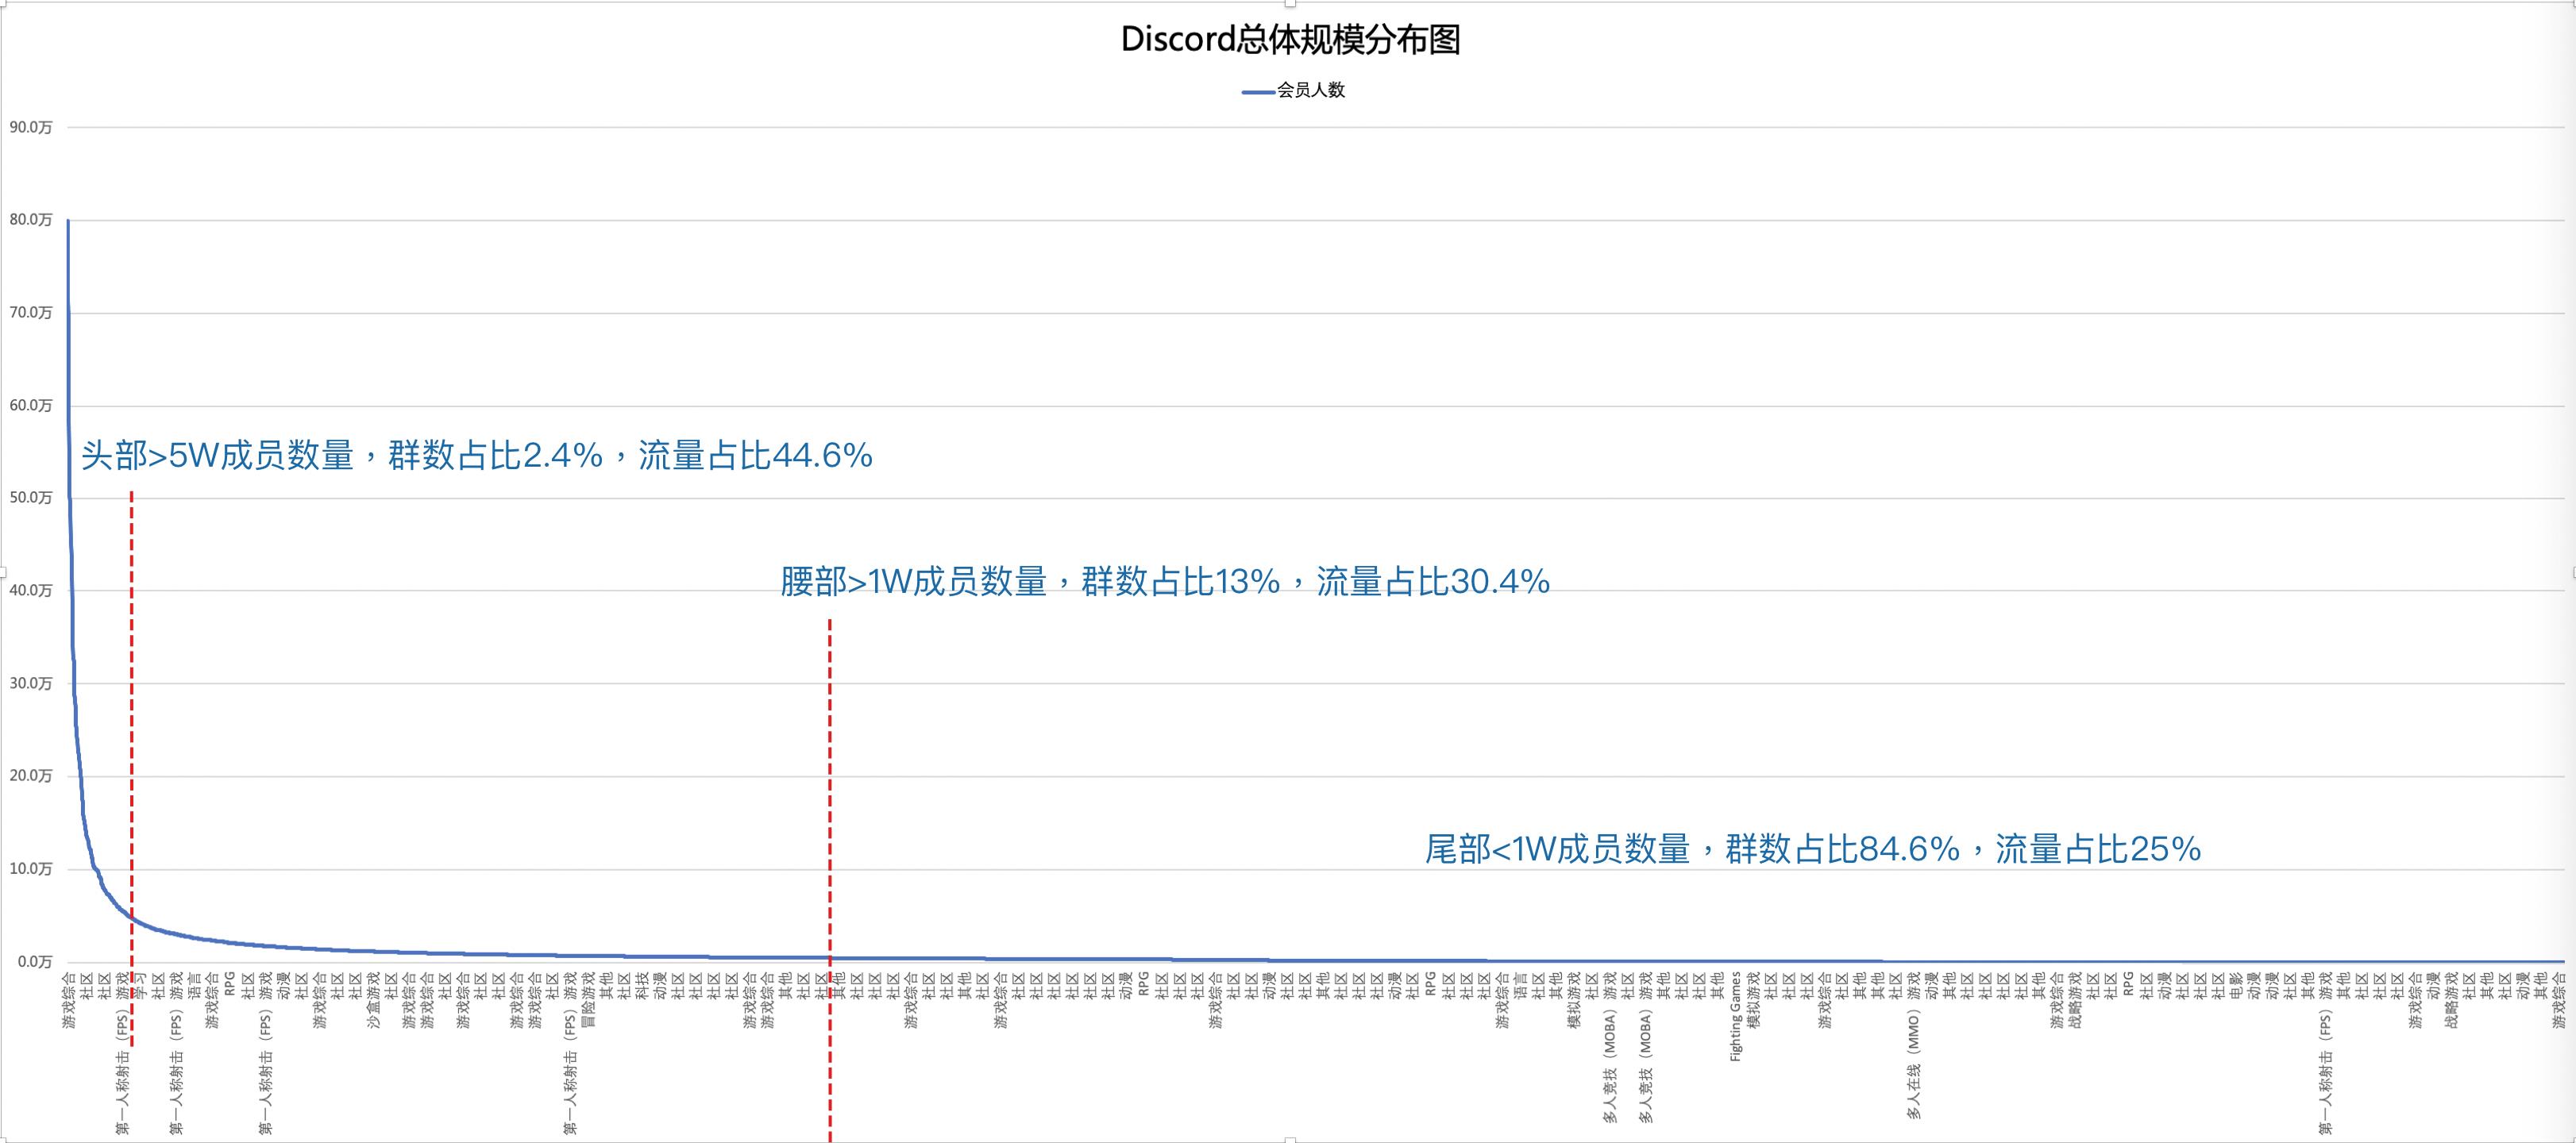Click the 70.0万 y-axis label
Viewport: 2576px width, 1143px height.
(x=31, y=312)
